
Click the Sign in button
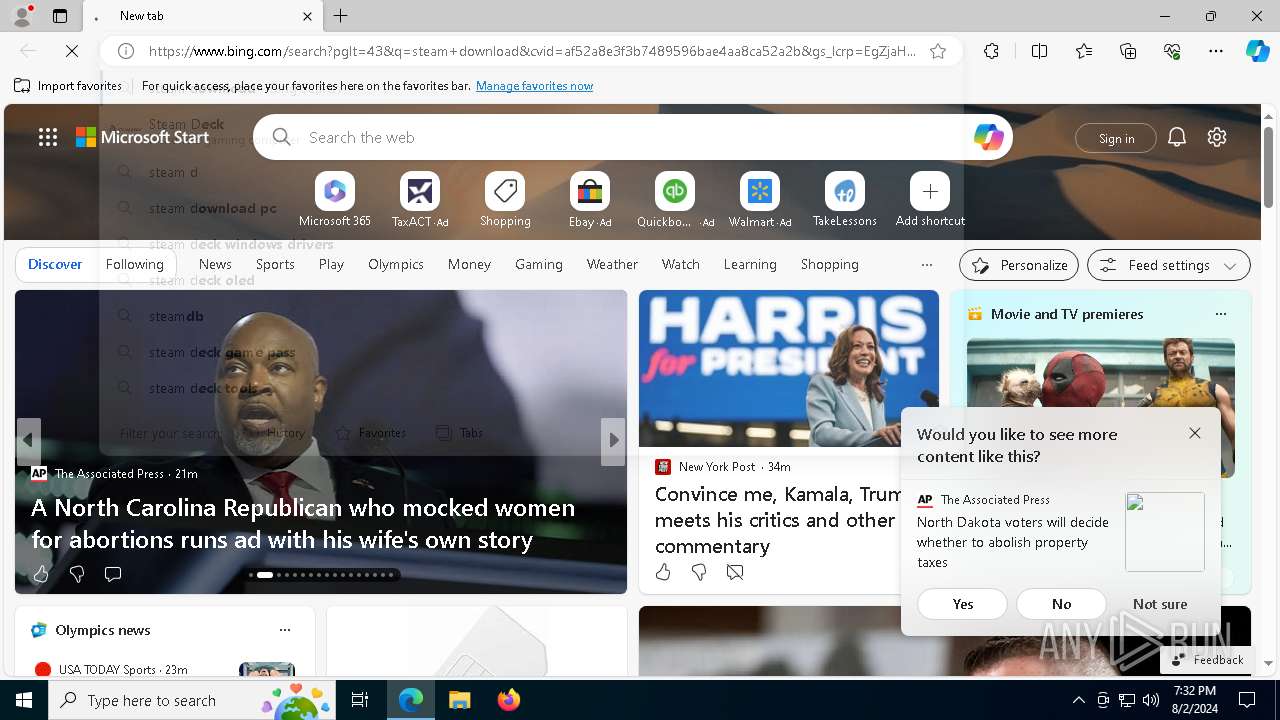point(1116,138)
